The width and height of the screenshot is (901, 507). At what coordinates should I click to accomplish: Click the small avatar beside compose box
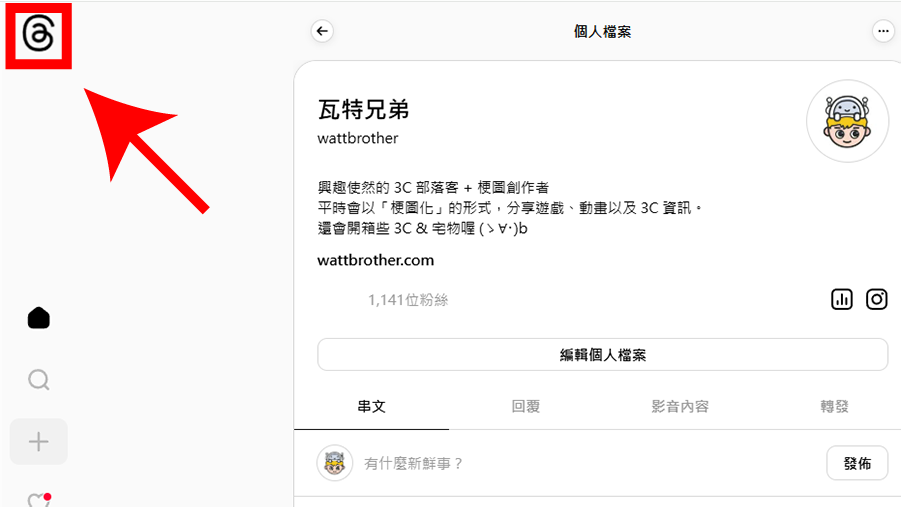click(x=335, y=463)
